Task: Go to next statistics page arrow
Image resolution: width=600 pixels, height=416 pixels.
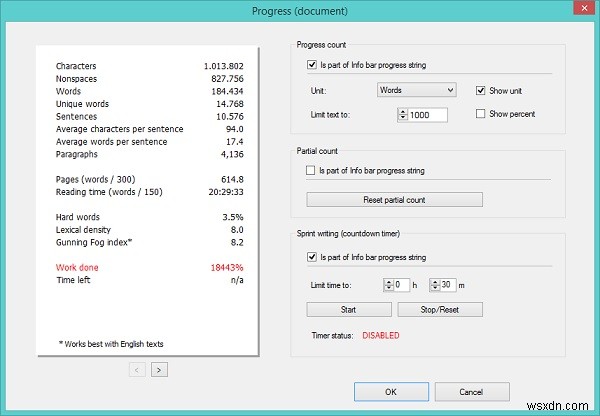Action: coord(159,370)
